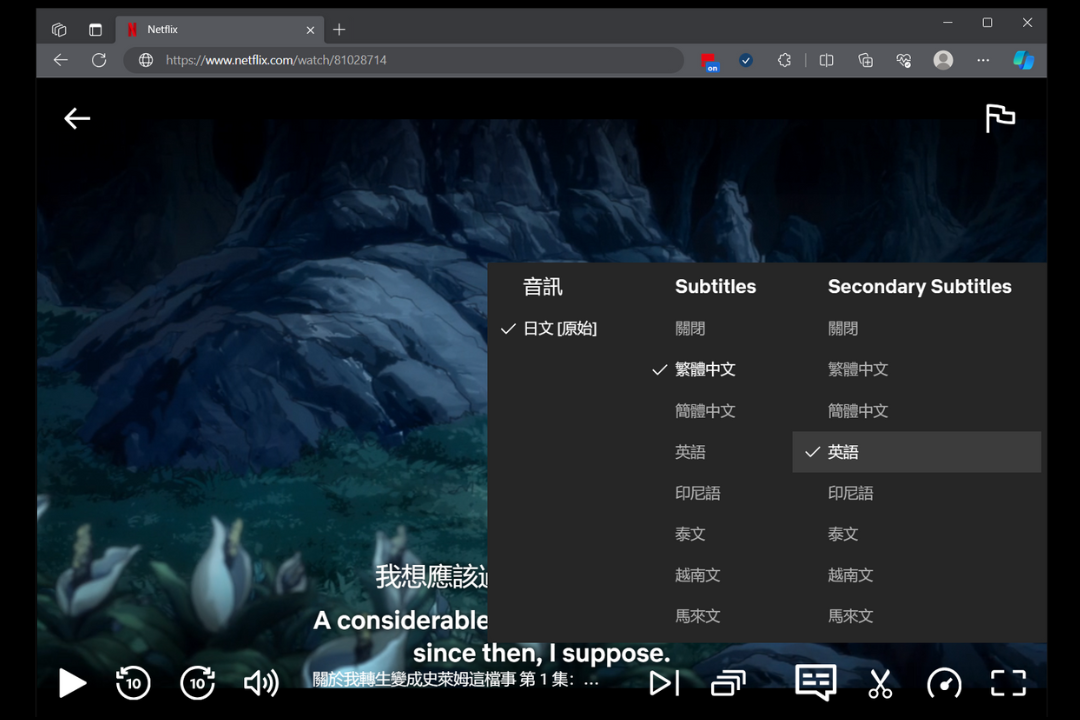Select 英語 under Subtitles
This screenshot has width=1080, height=720.
click(690, 452)
